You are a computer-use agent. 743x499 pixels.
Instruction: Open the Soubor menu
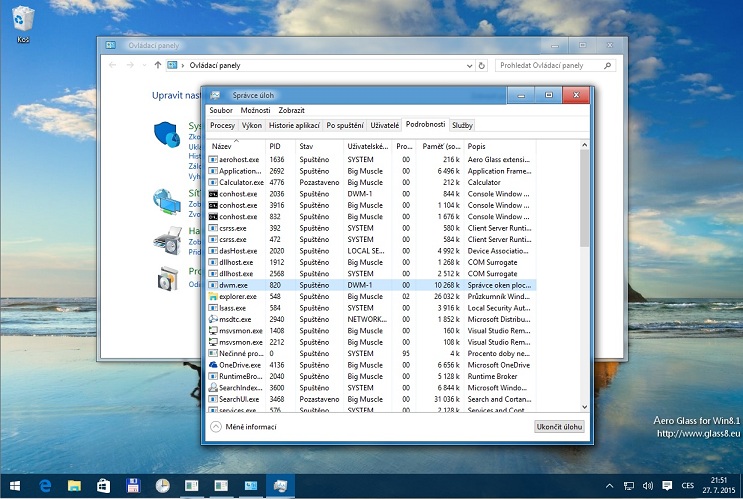[220, 110]
